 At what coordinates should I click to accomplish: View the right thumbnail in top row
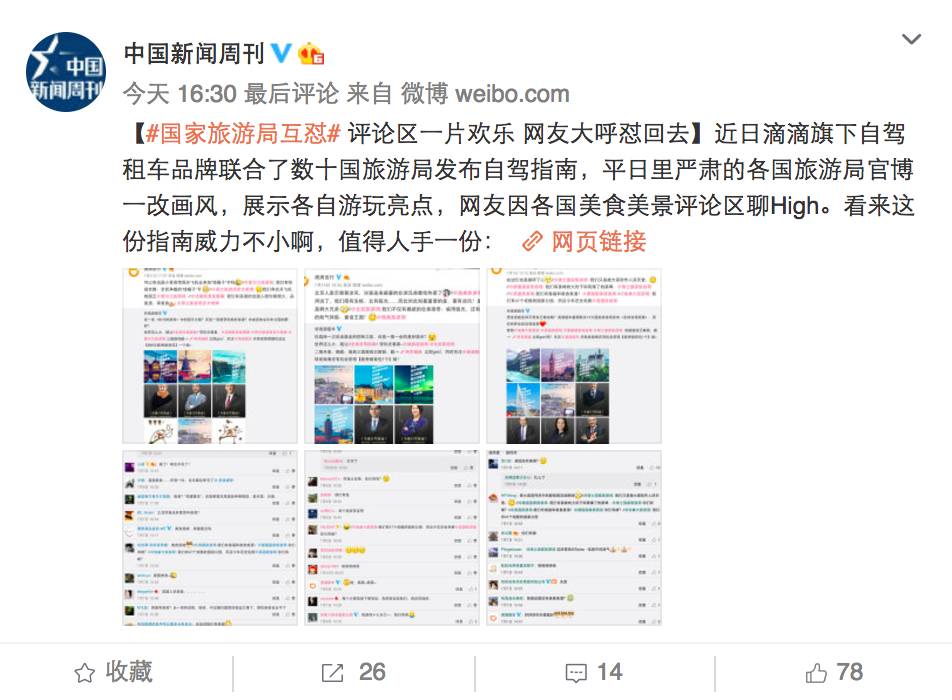(x=574, y=356)
